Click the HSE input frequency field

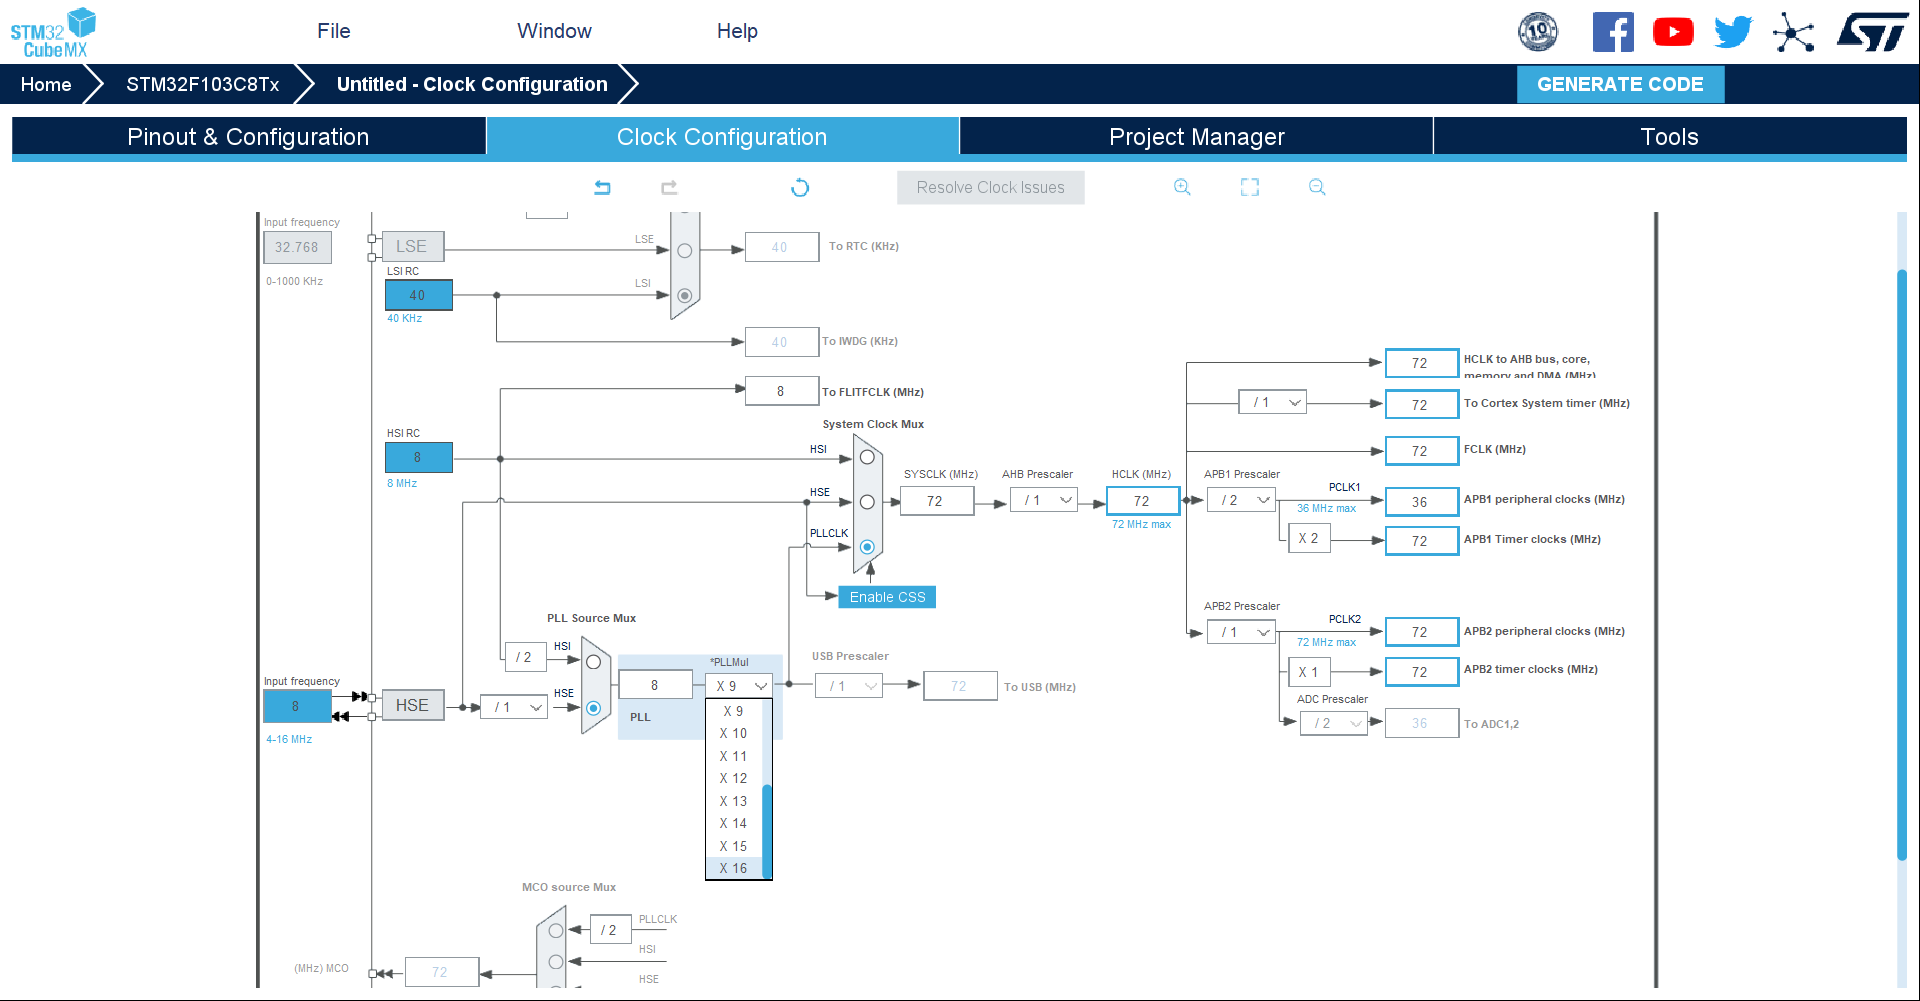[x=296, y=706]
